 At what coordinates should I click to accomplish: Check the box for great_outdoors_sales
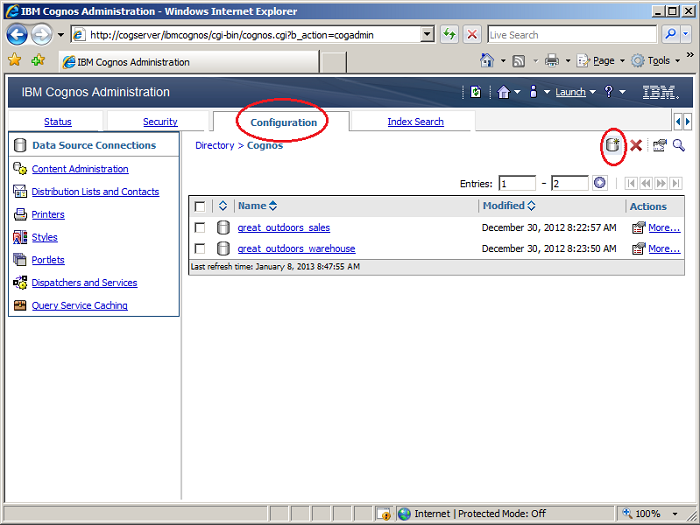[x=200, y=228]
